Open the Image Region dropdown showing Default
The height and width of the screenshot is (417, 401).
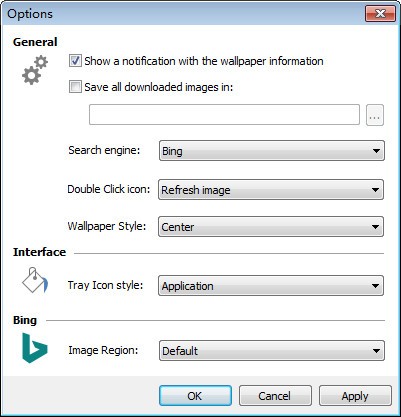click(x=272, y=351)
